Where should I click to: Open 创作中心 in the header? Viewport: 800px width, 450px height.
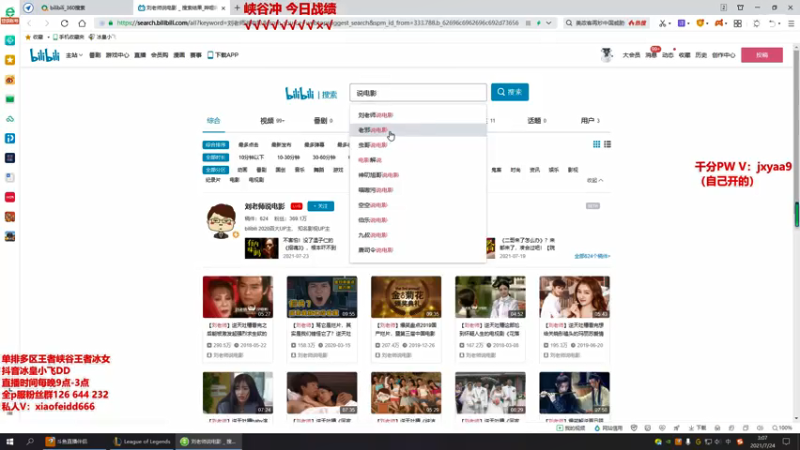pos(723,55)
